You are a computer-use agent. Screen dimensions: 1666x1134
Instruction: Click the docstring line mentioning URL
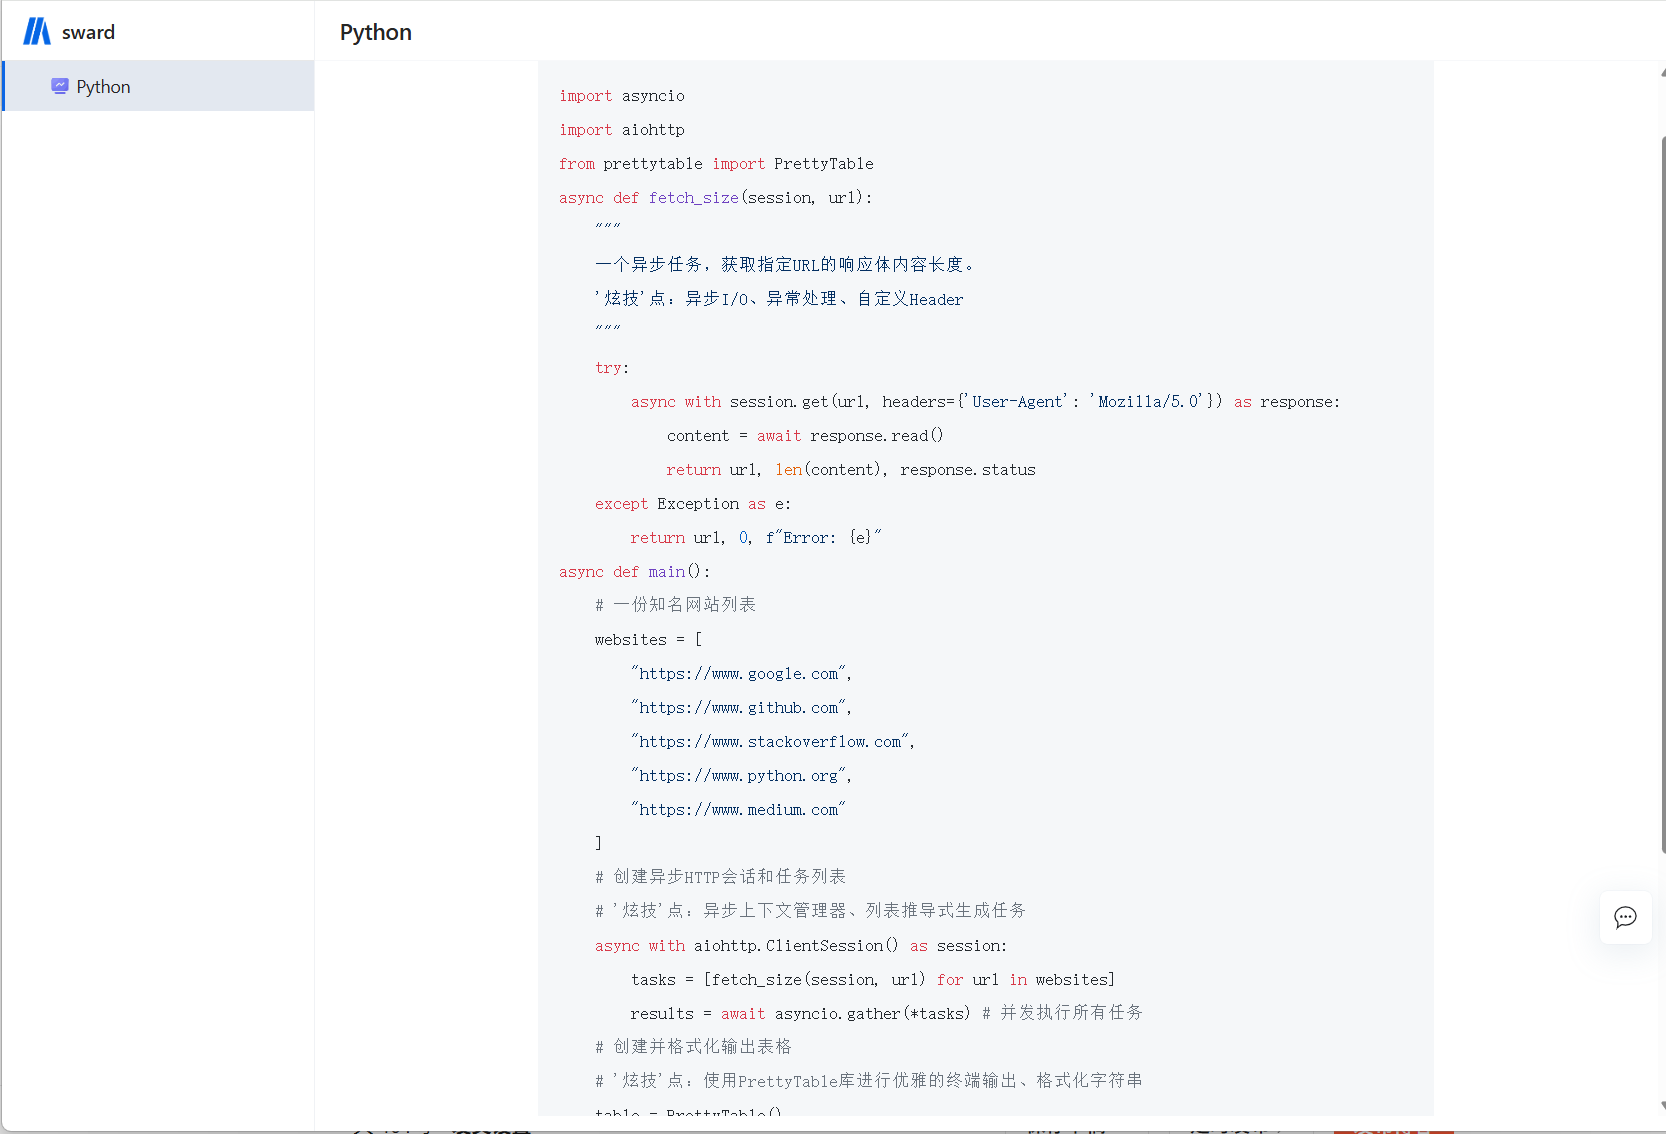coord(785,265)
